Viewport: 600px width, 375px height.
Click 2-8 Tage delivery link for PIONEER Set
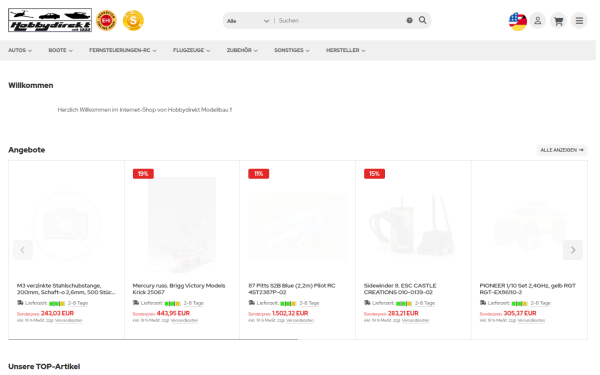[x=541, y=303]
